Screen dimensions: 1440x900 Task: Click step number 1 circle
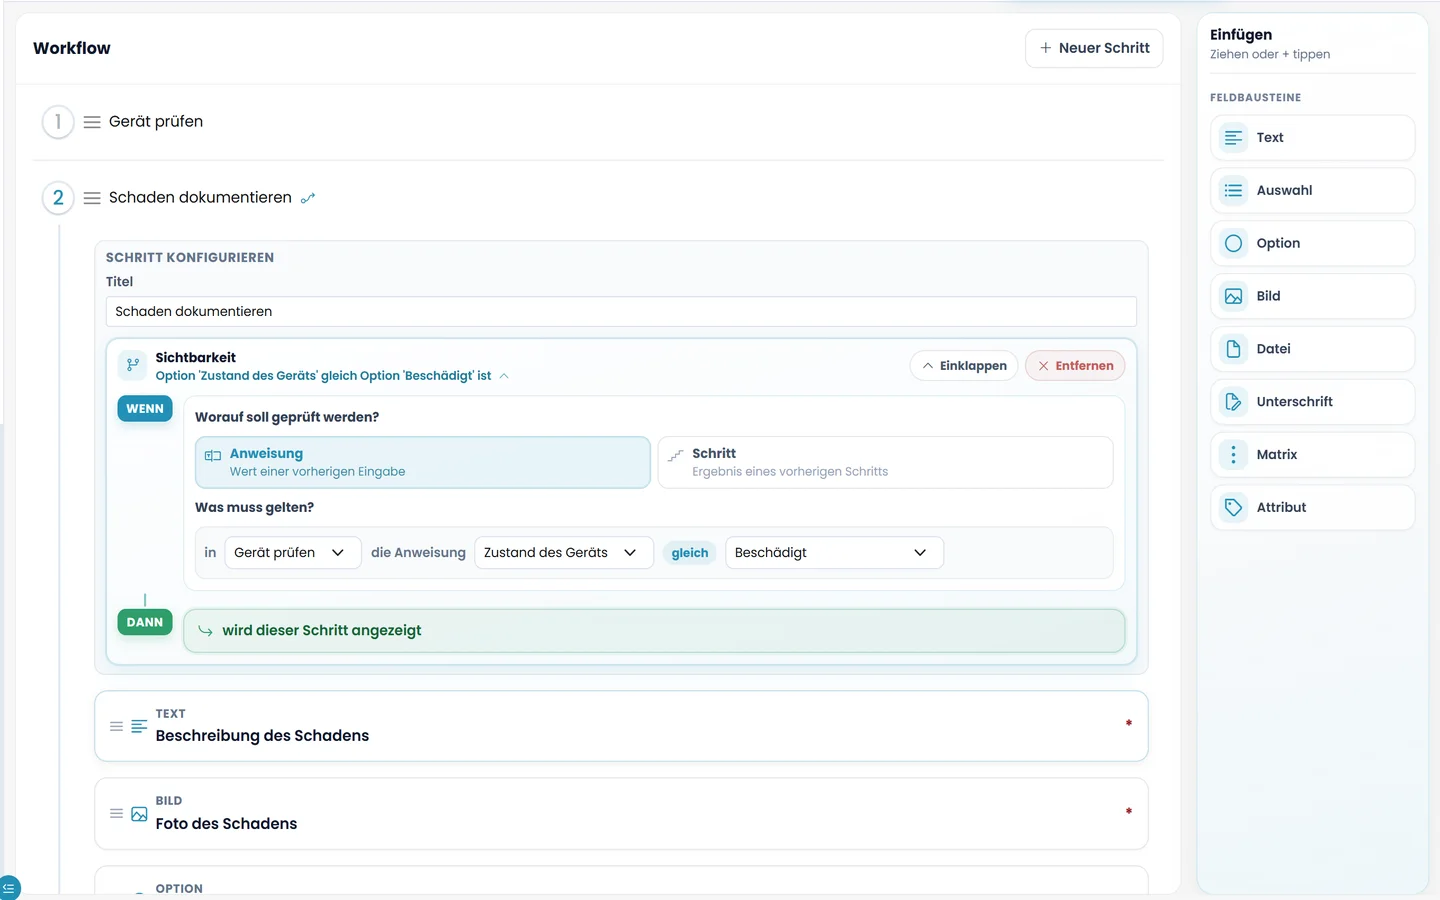pyautogui.click(x=58, y=122)
